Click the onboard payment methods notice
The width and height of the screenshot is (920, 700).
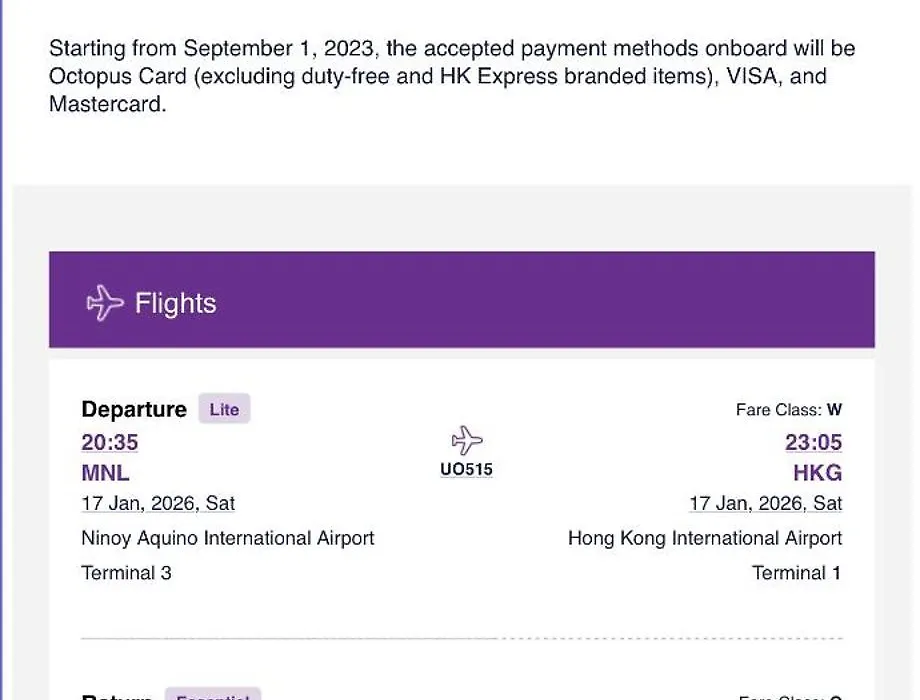pos(452,76)
